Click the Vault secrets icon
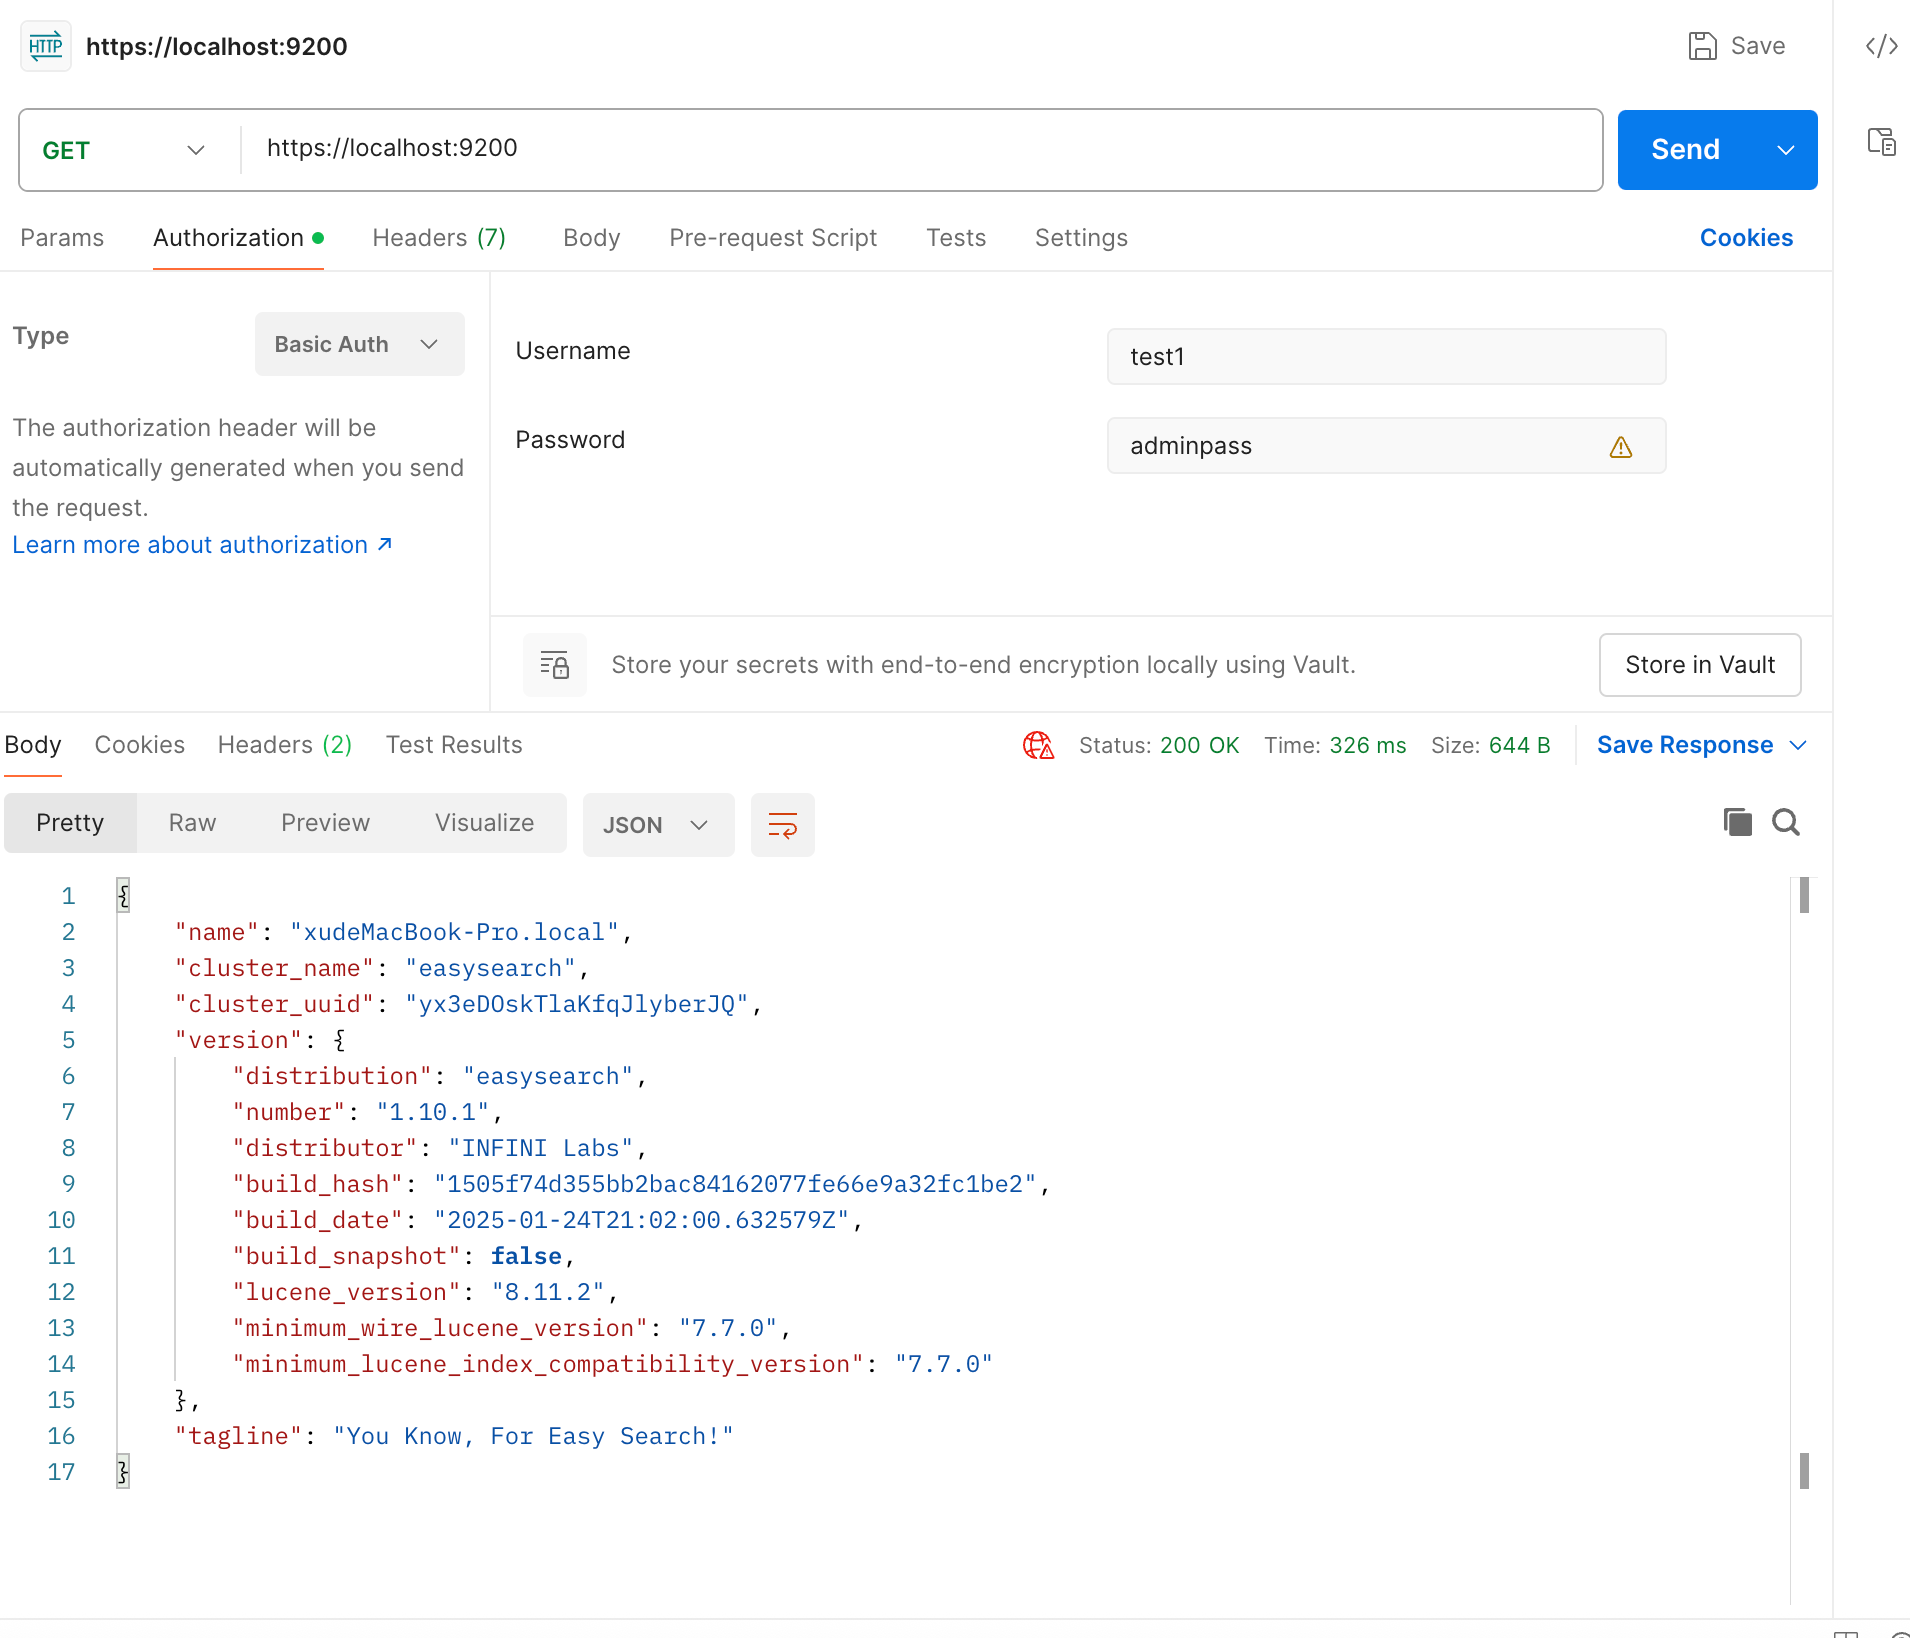 point(555,665)
